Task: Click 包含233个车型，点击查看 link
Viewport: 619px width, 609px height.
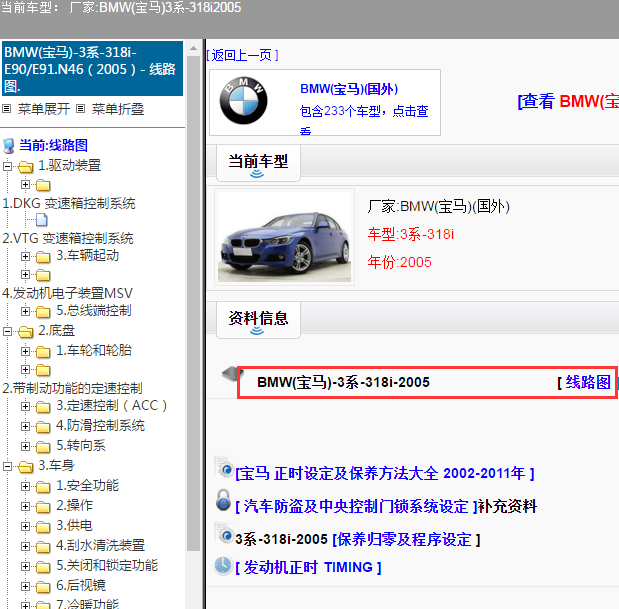Action: point(364,119)
